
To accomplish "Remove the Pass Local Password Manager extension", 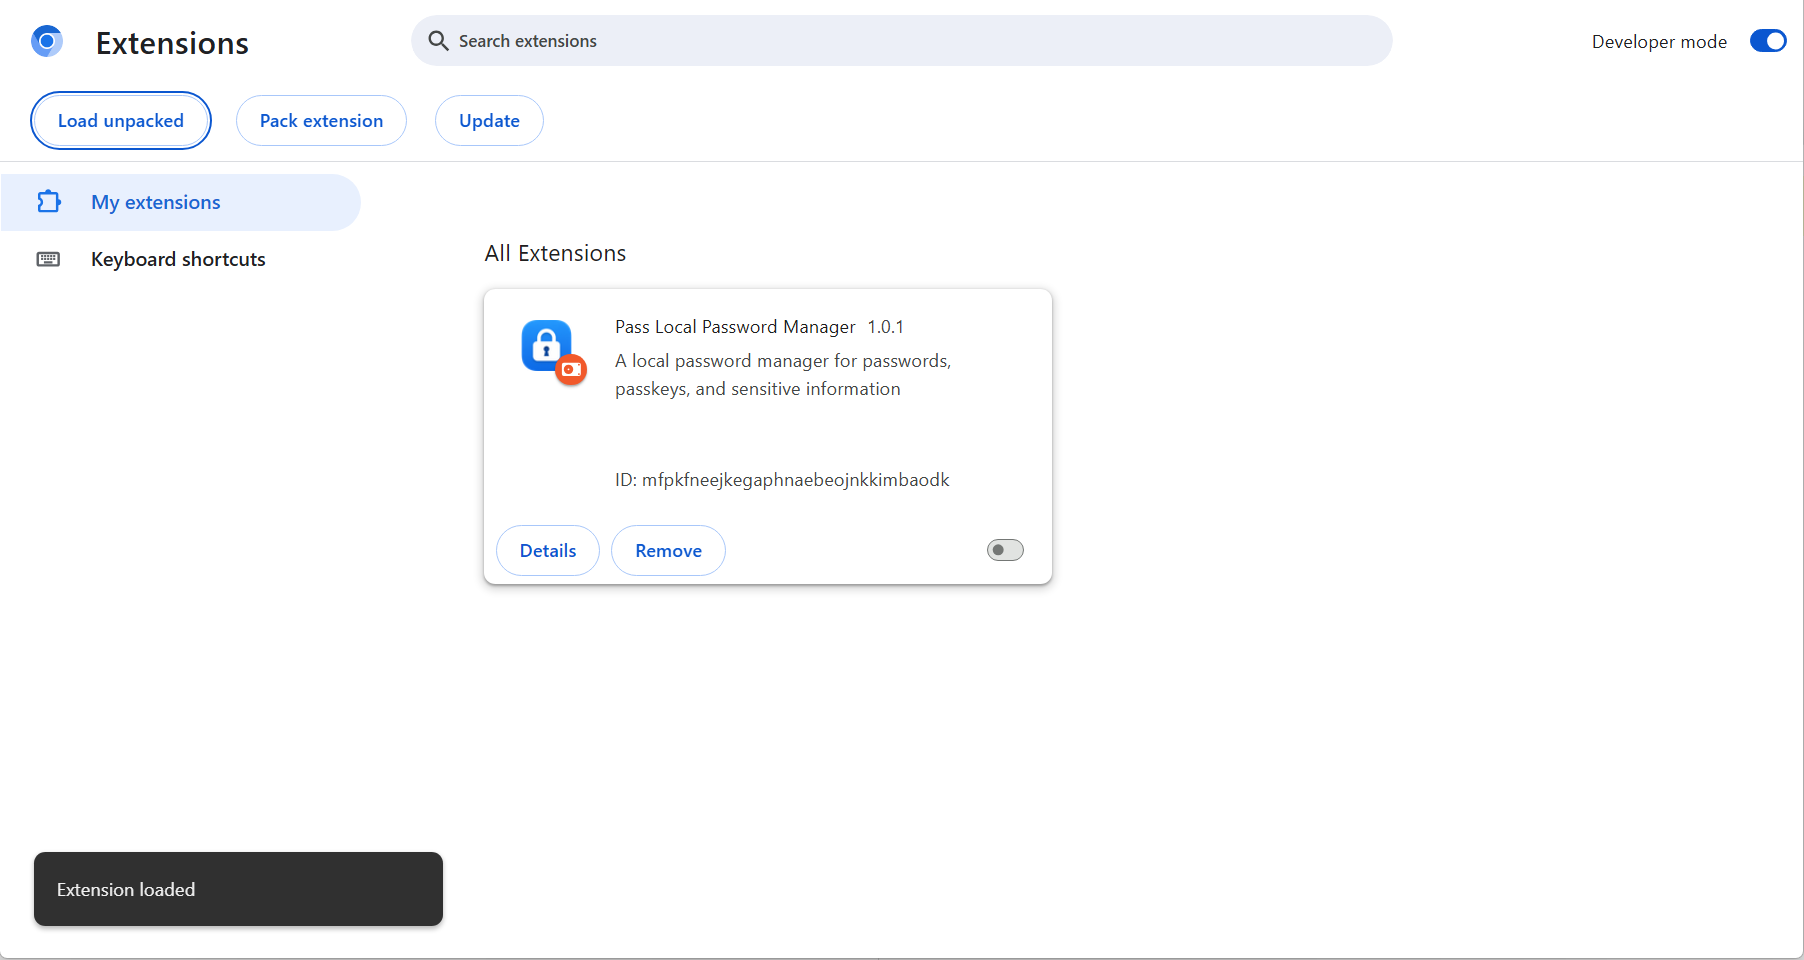I will click(x=668, y=551).
